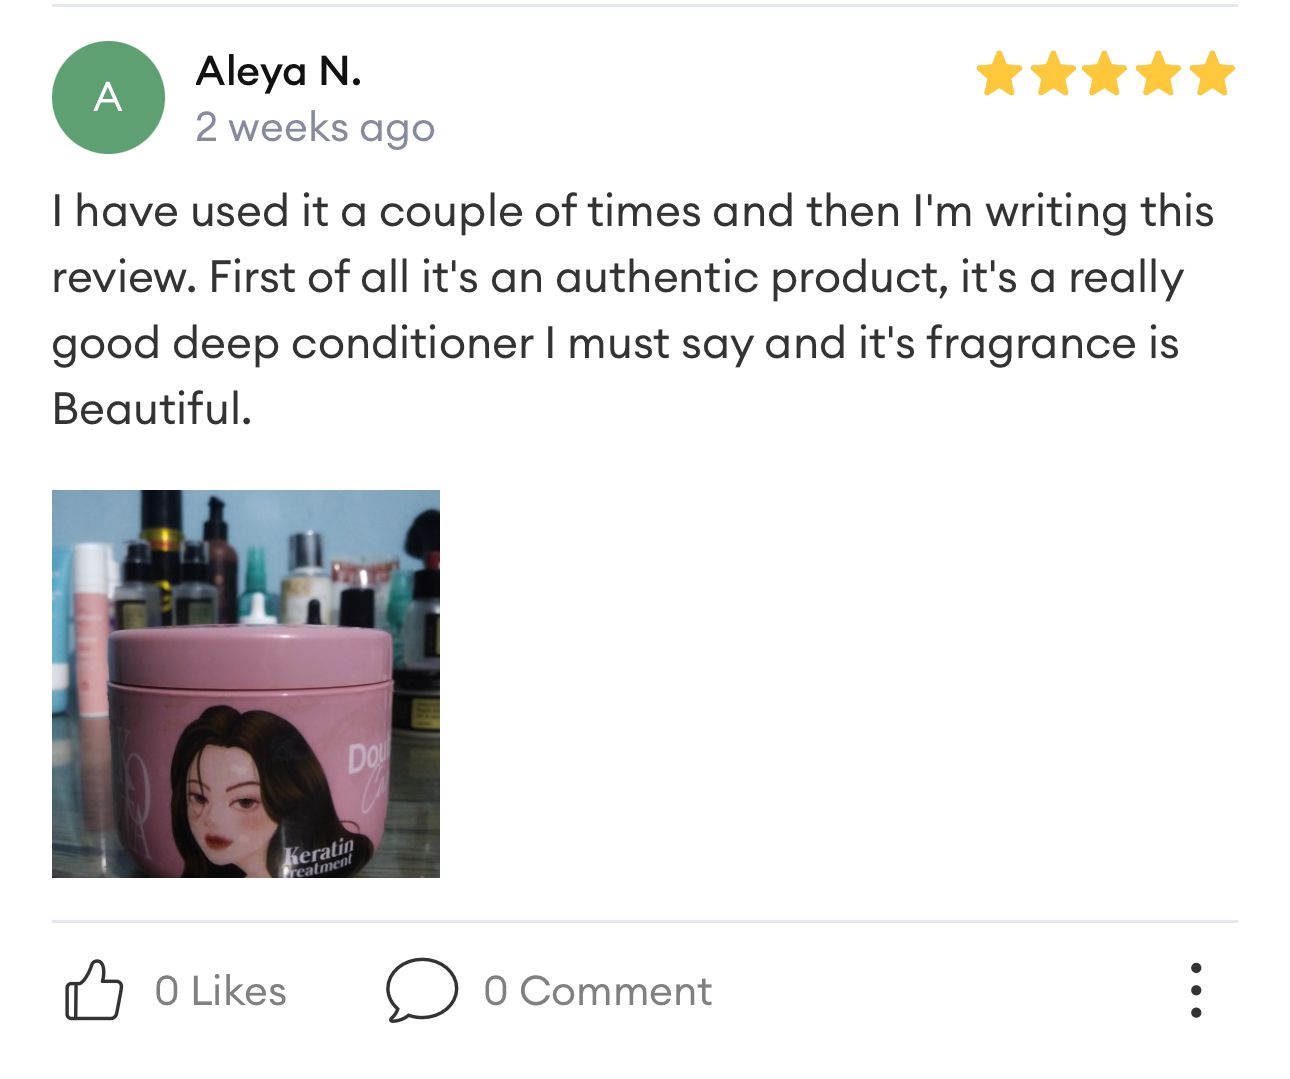The height and width of the screenshot is (1079, 1290).
Task: Click the thumbs-up like icon
Action: point(94,990)
